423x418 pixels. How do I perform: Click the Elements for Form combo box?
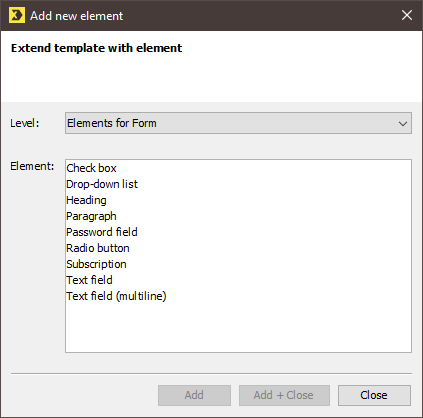(238, 123)
